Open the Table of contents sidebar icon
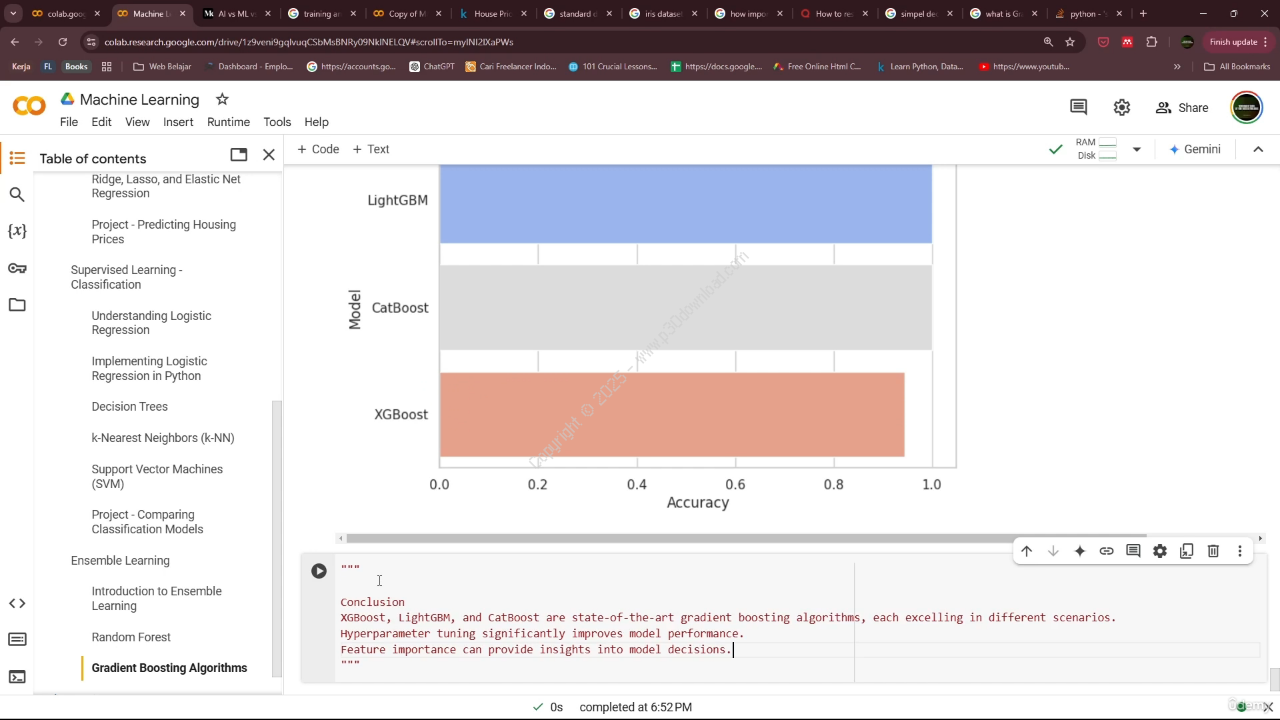 click(x=17, y=158)
